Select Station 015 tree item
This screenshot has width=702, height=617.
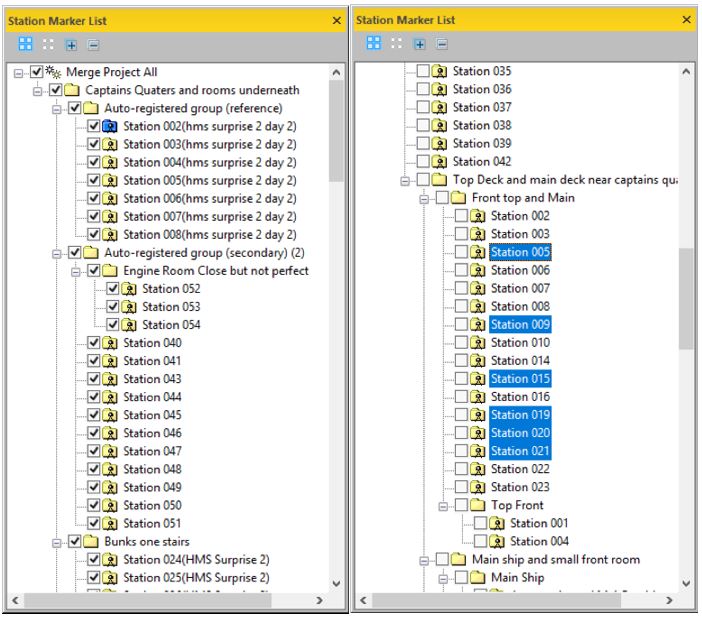coord(520,379)
